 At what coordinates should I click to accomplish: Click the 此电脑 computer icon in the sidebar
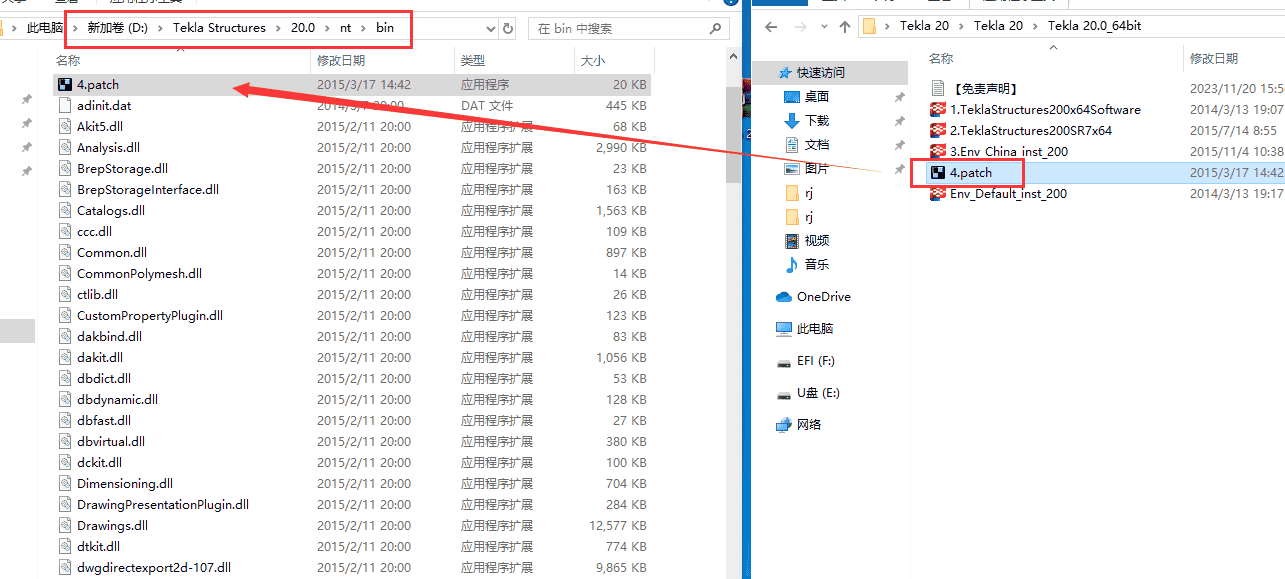tap(784, 329)
